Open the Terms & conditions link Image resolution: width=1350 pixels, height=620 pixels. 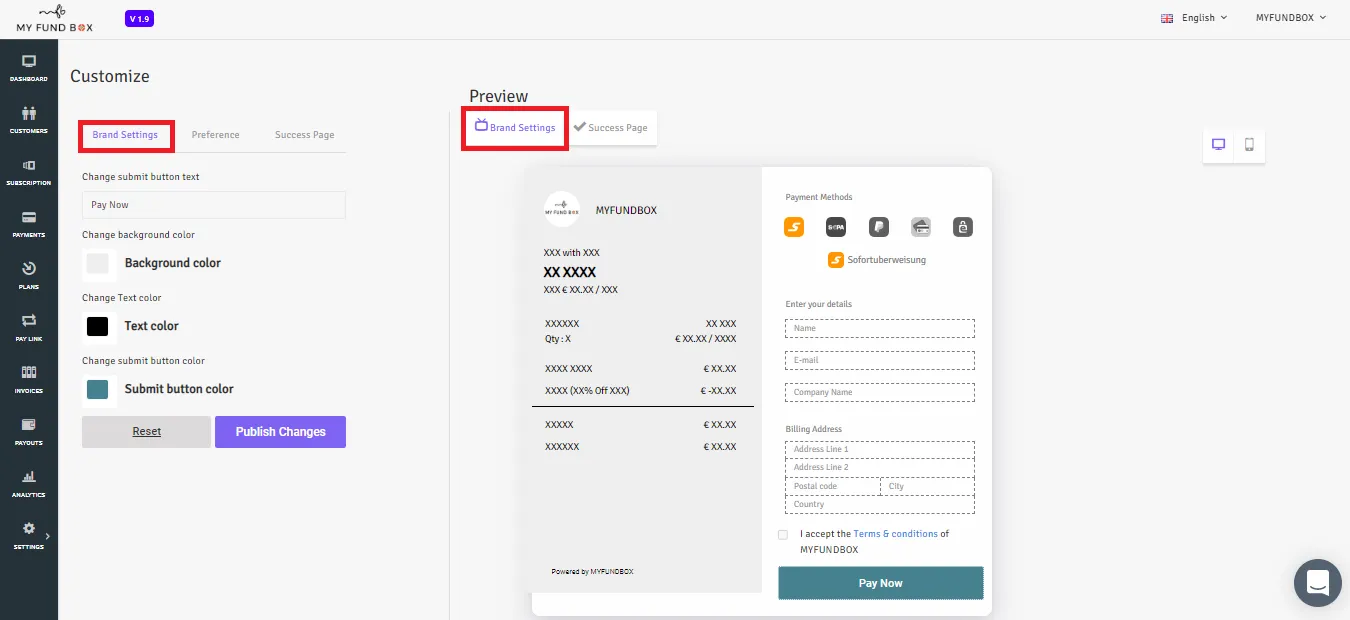(x=895, y=534)
